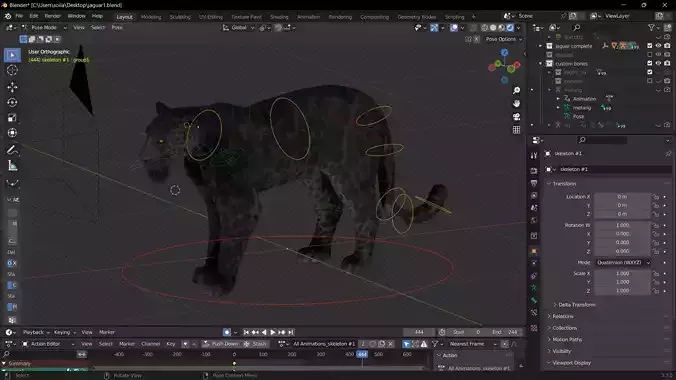The height and width of the screenshot is (380, 676).
Task: Open the Playback popover
Action: (36, 332)
